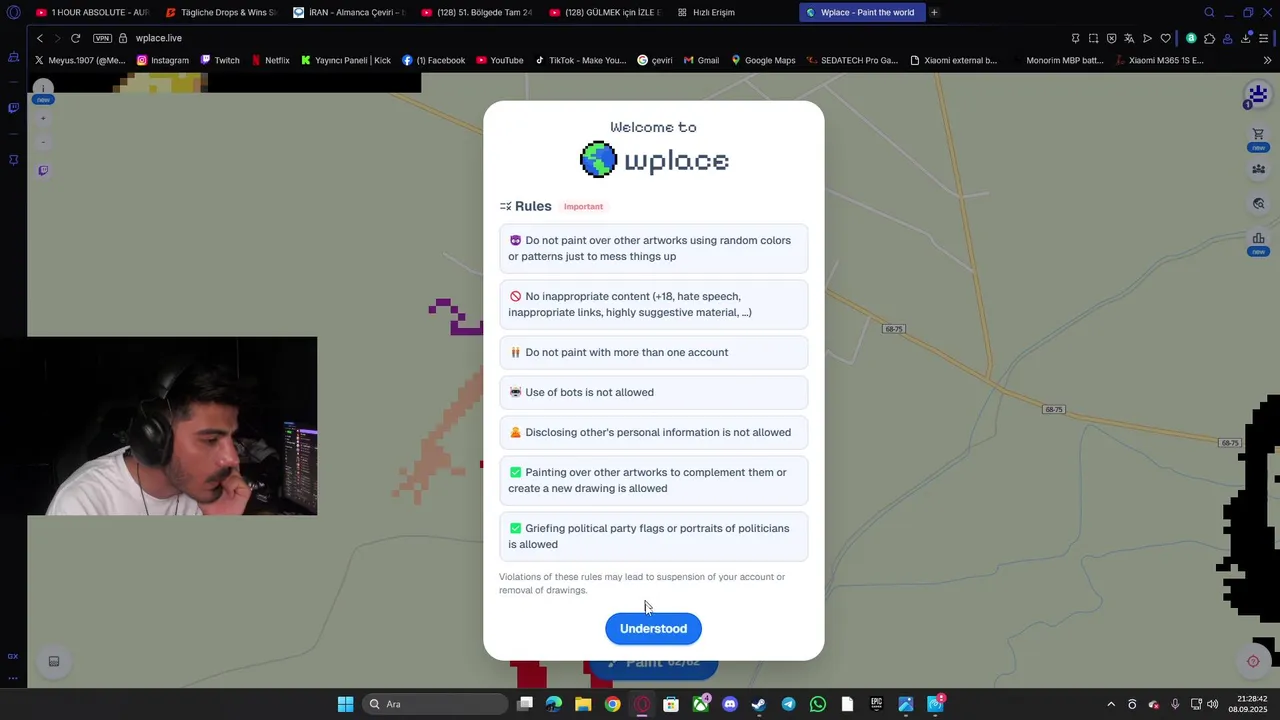Image resolution: width=1280 pixels, height=720 pixels.
Task: Click the Twitch icon on the map sidebar
Action: point(43,170)
